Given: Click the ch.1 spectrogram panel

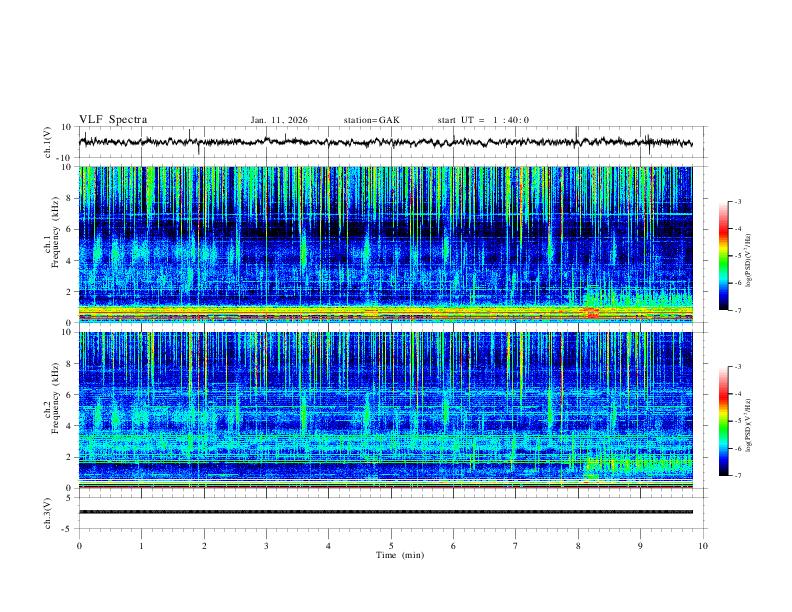Looking at the screenshot, I should coord(385,244).
